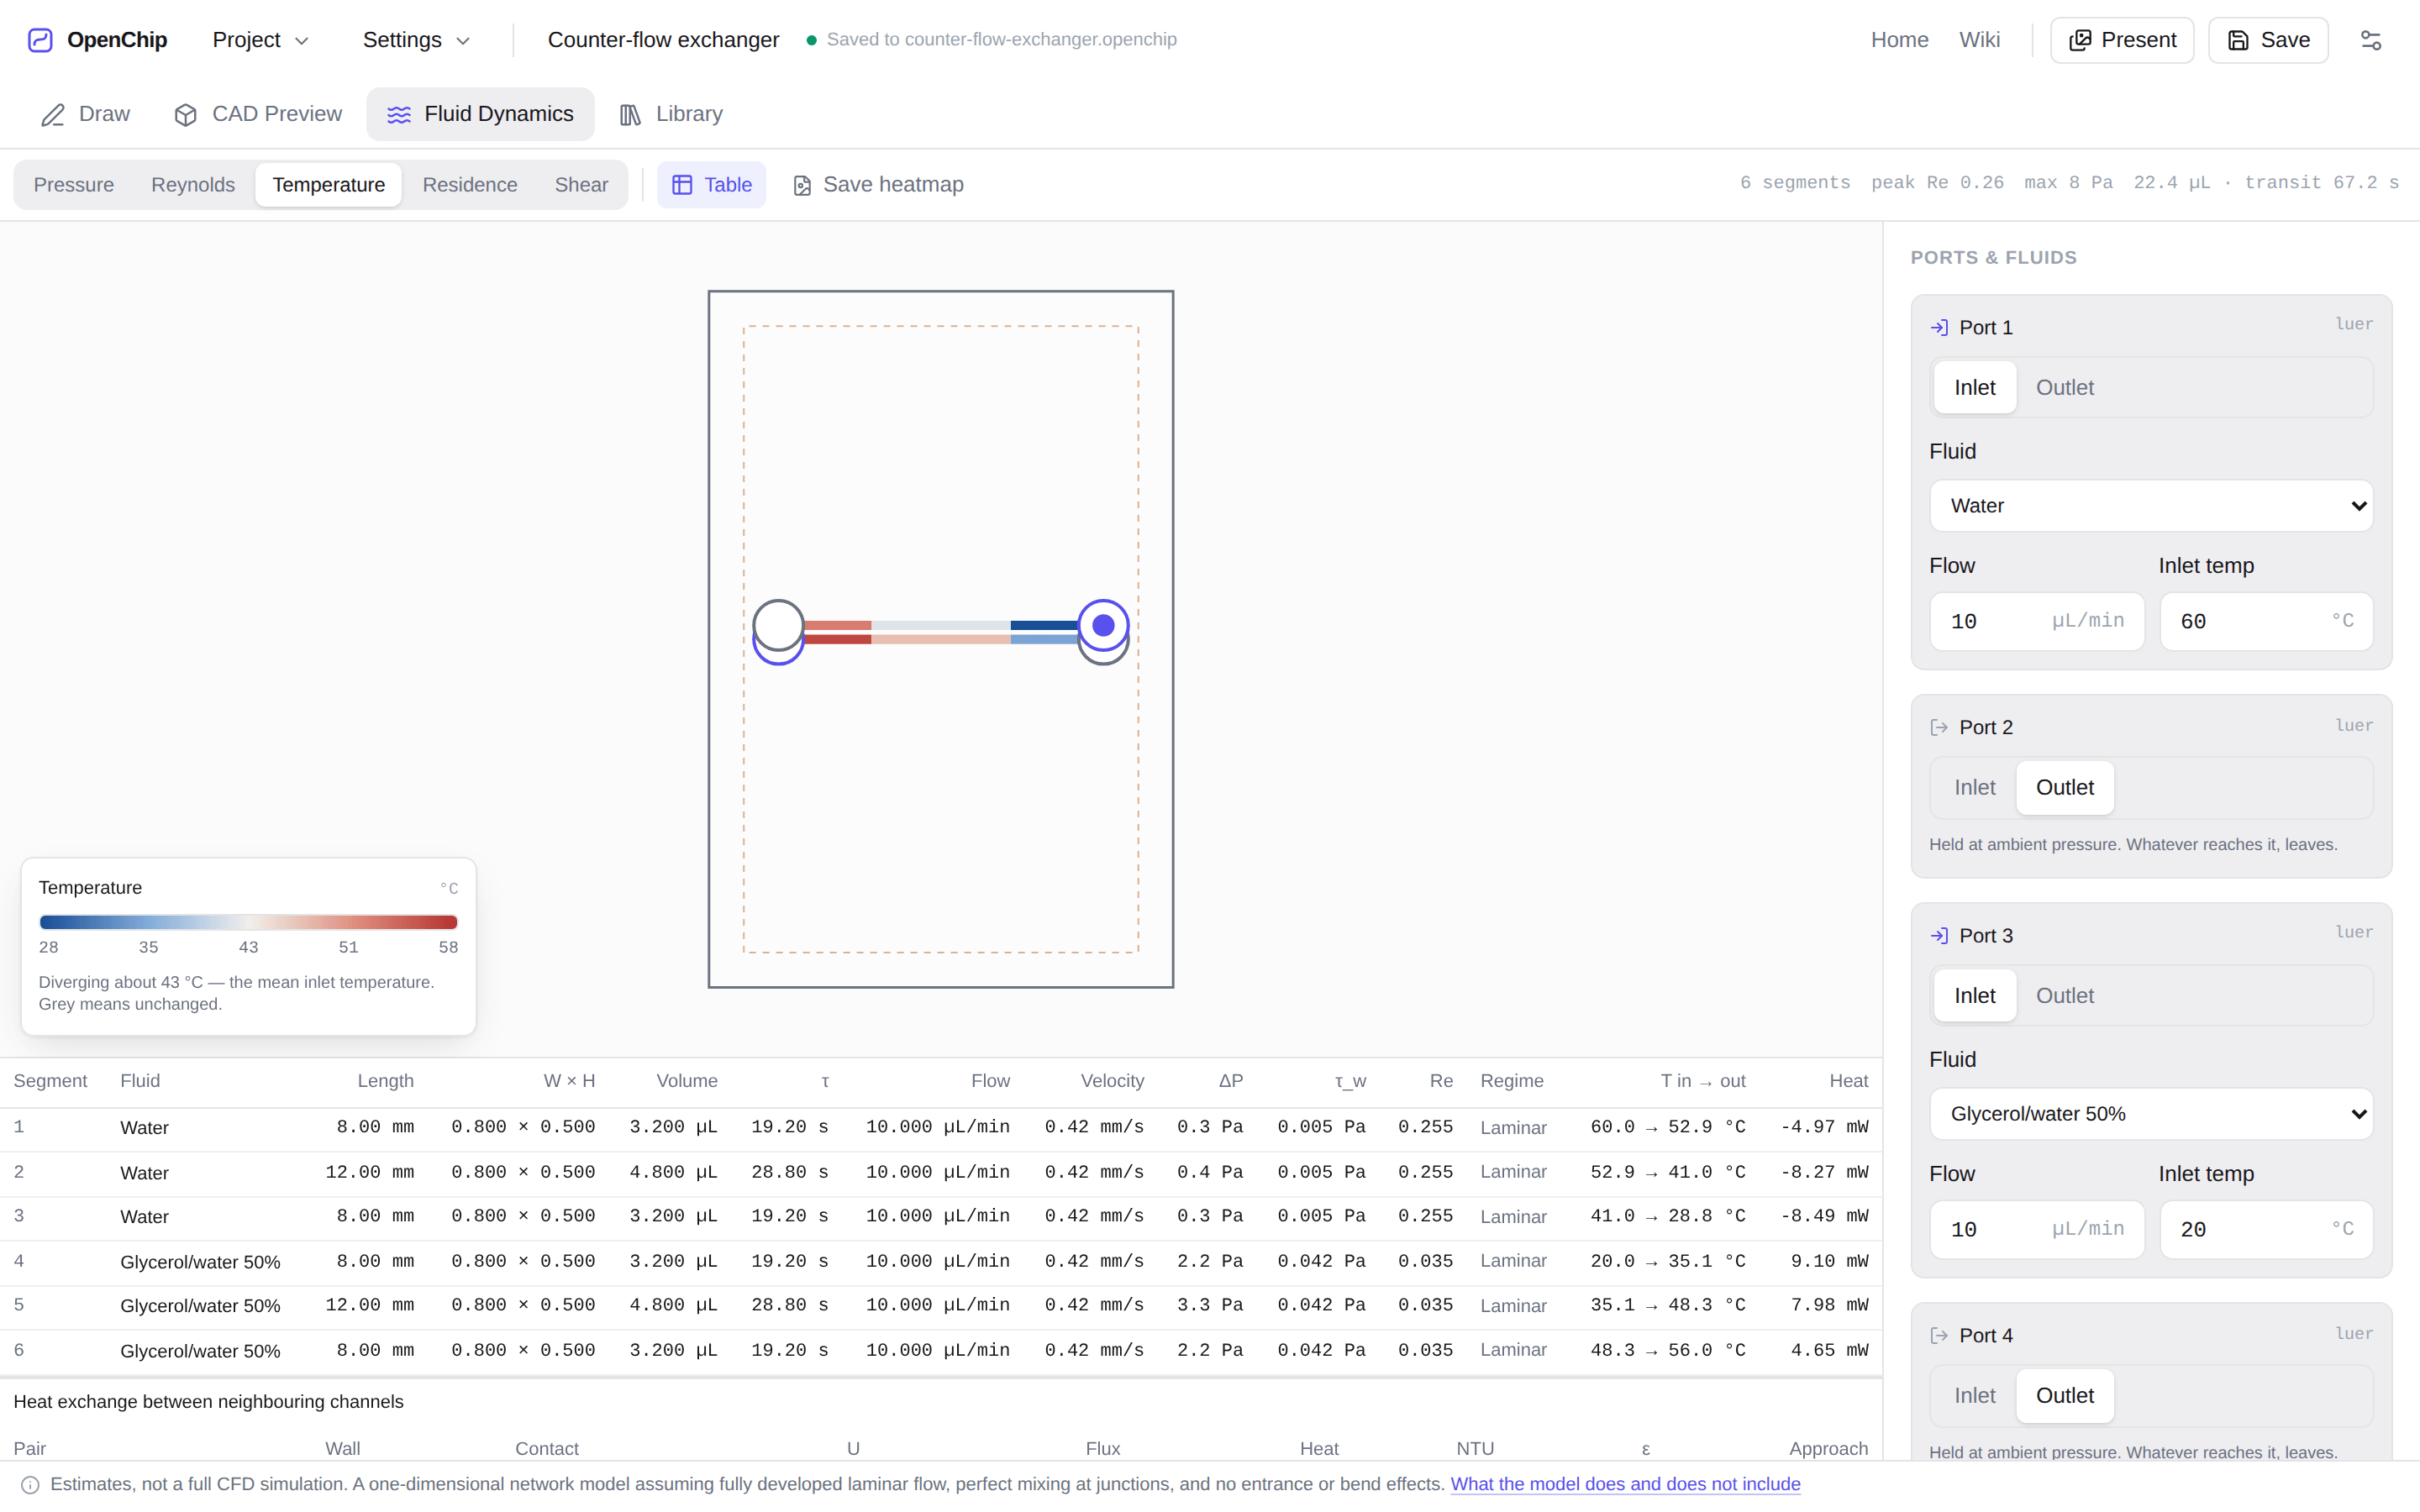Select the Temperature heatmap tab
Viewport: 2420px width, 1512px height.
(329, 185)
